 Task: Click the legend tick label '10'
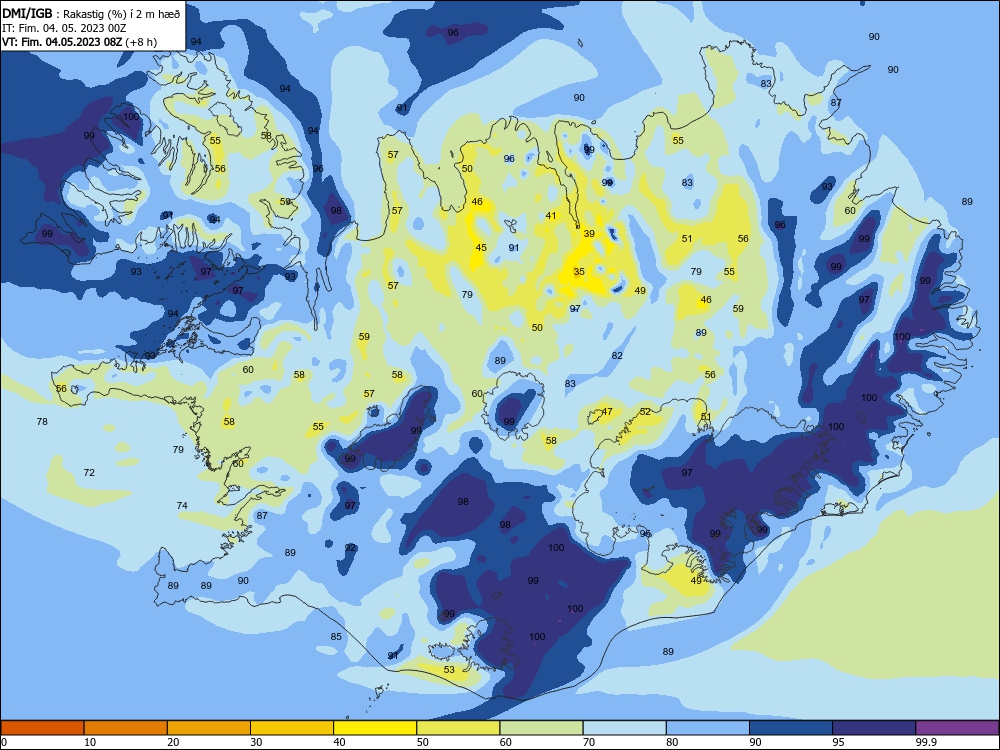coord(90,742)
